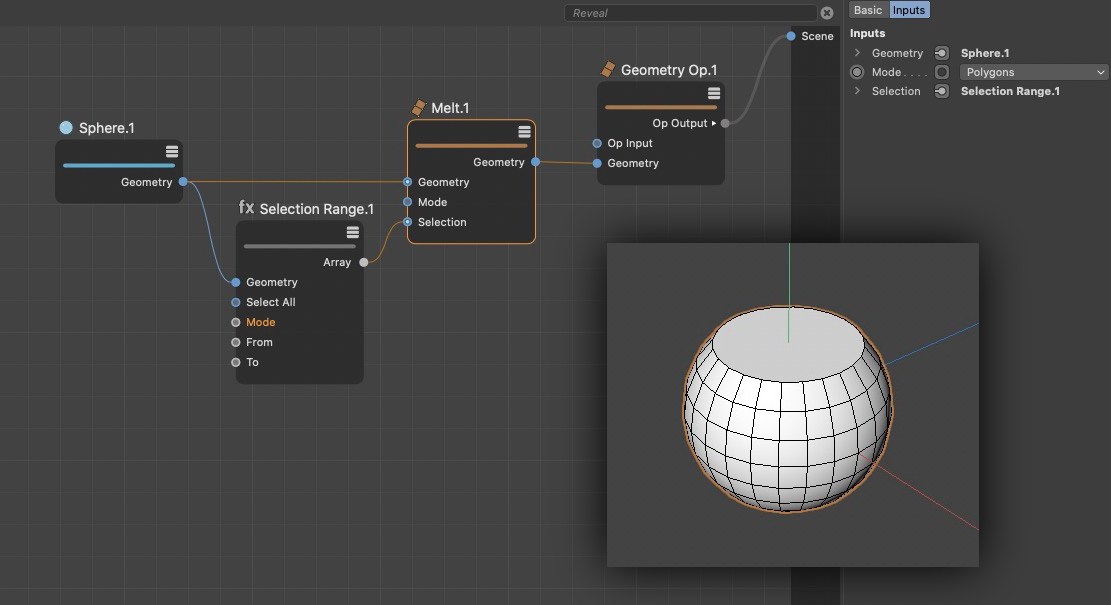This screenshot has height=605, width=1111.
Task: Open the Polygons mode dropdown
Action: 1033,72
